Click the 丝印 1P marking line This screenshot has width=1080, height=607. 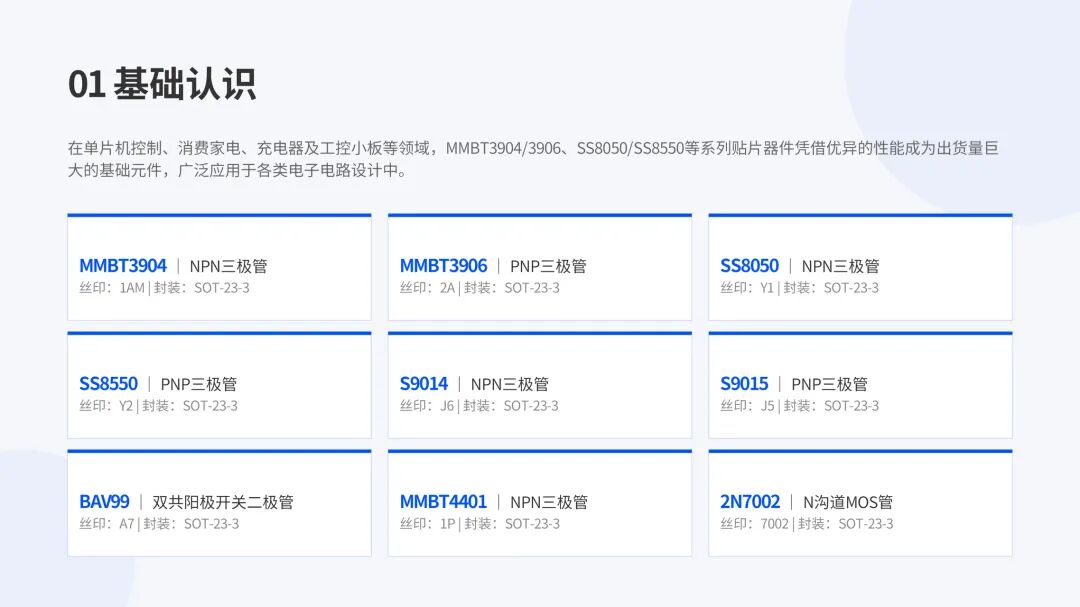pos(479,524)
